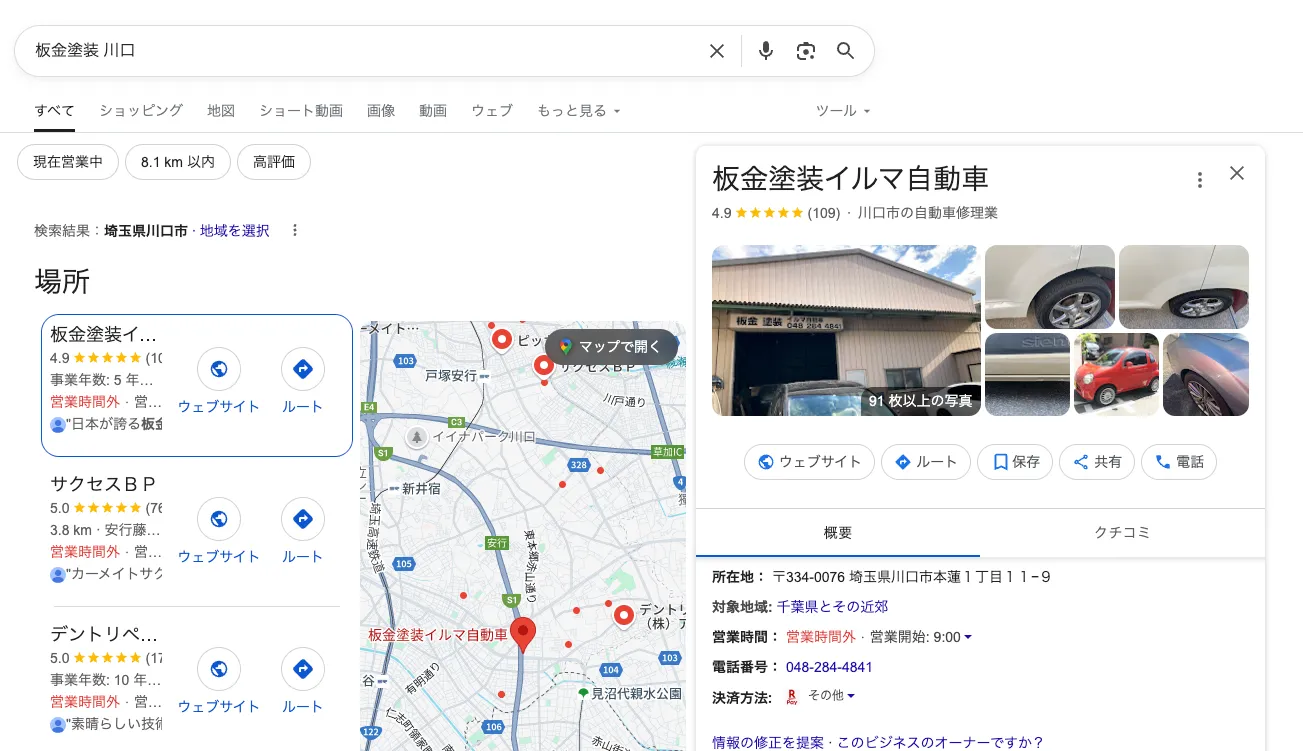Click the イイナパーク川口 park marker on the map

[x=417, y=437]
